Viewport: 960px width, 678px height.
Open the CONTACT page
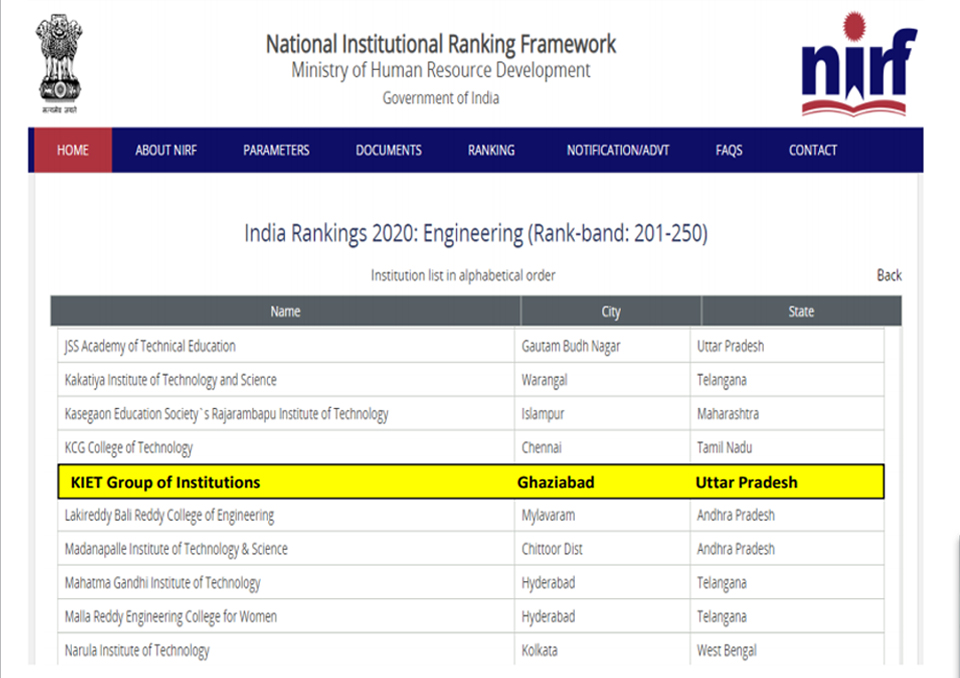[812, 150]
